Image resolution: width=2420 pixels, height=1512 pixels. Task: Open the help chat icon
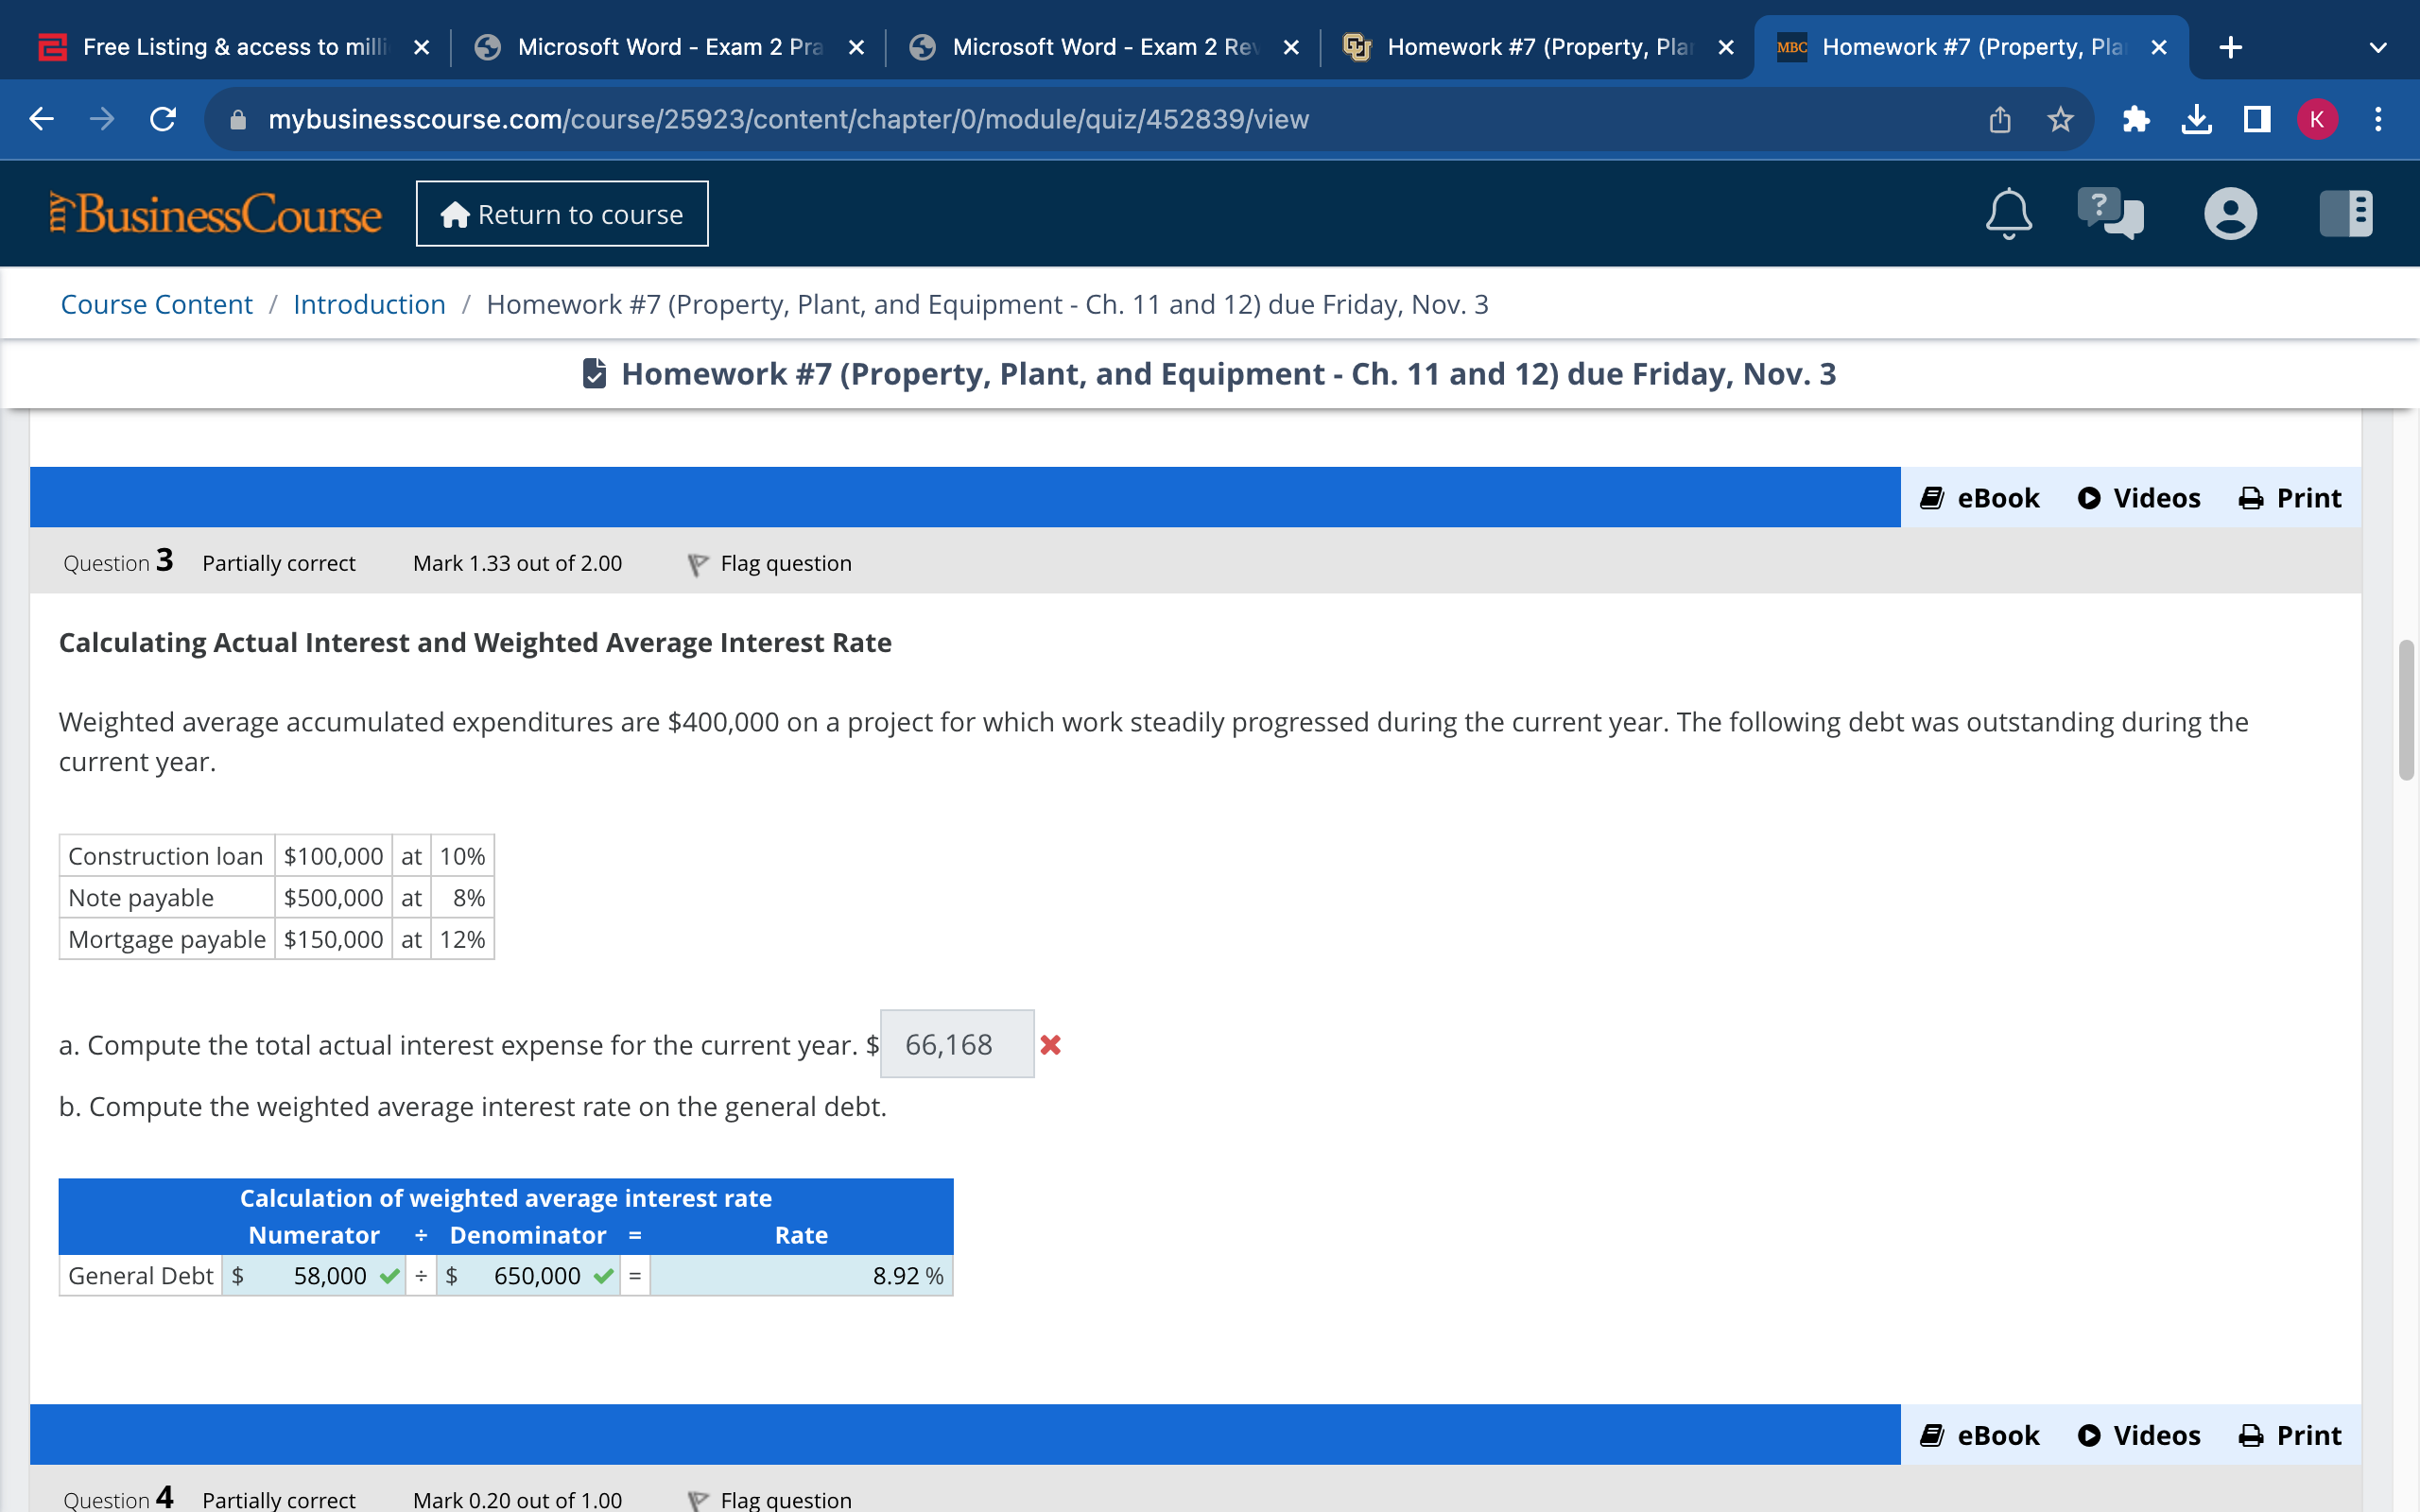click(2113, 213)
